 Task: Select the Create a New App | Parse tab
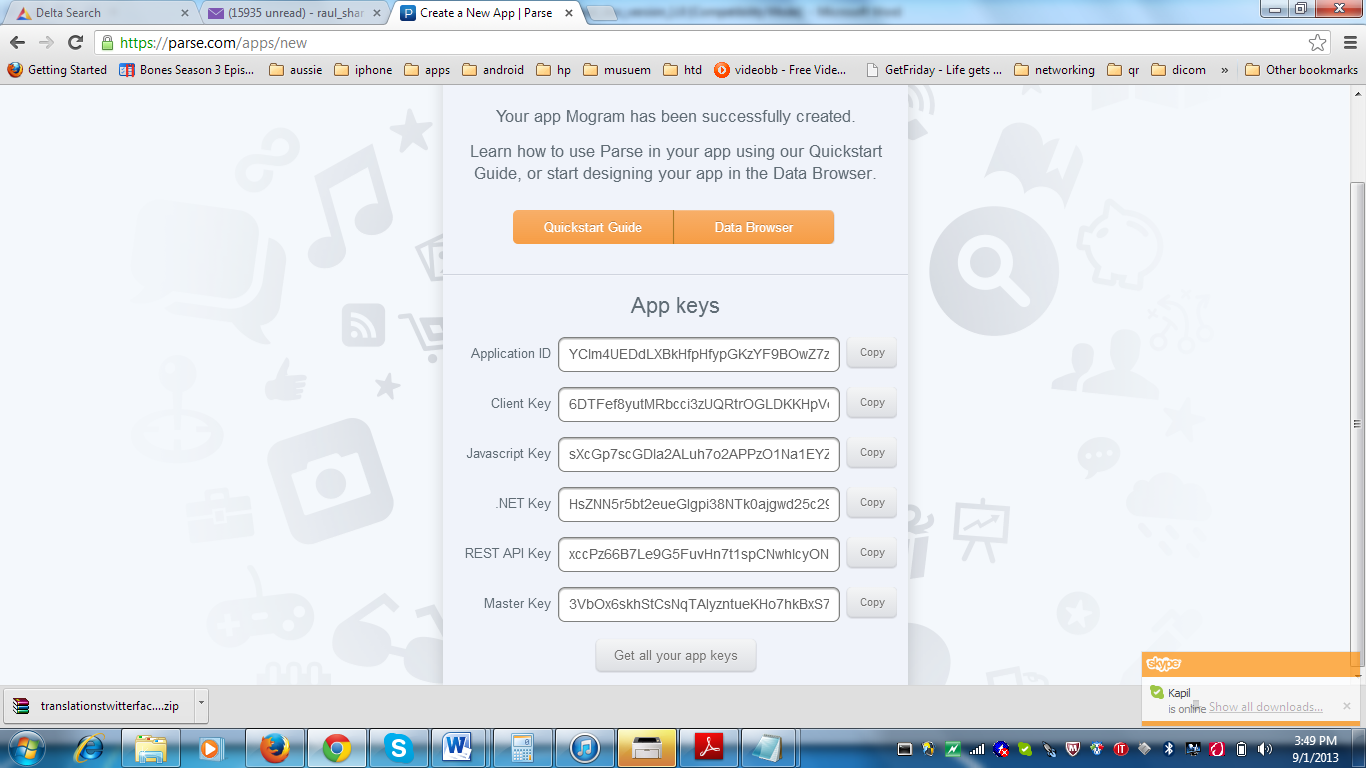pos(485,14)
